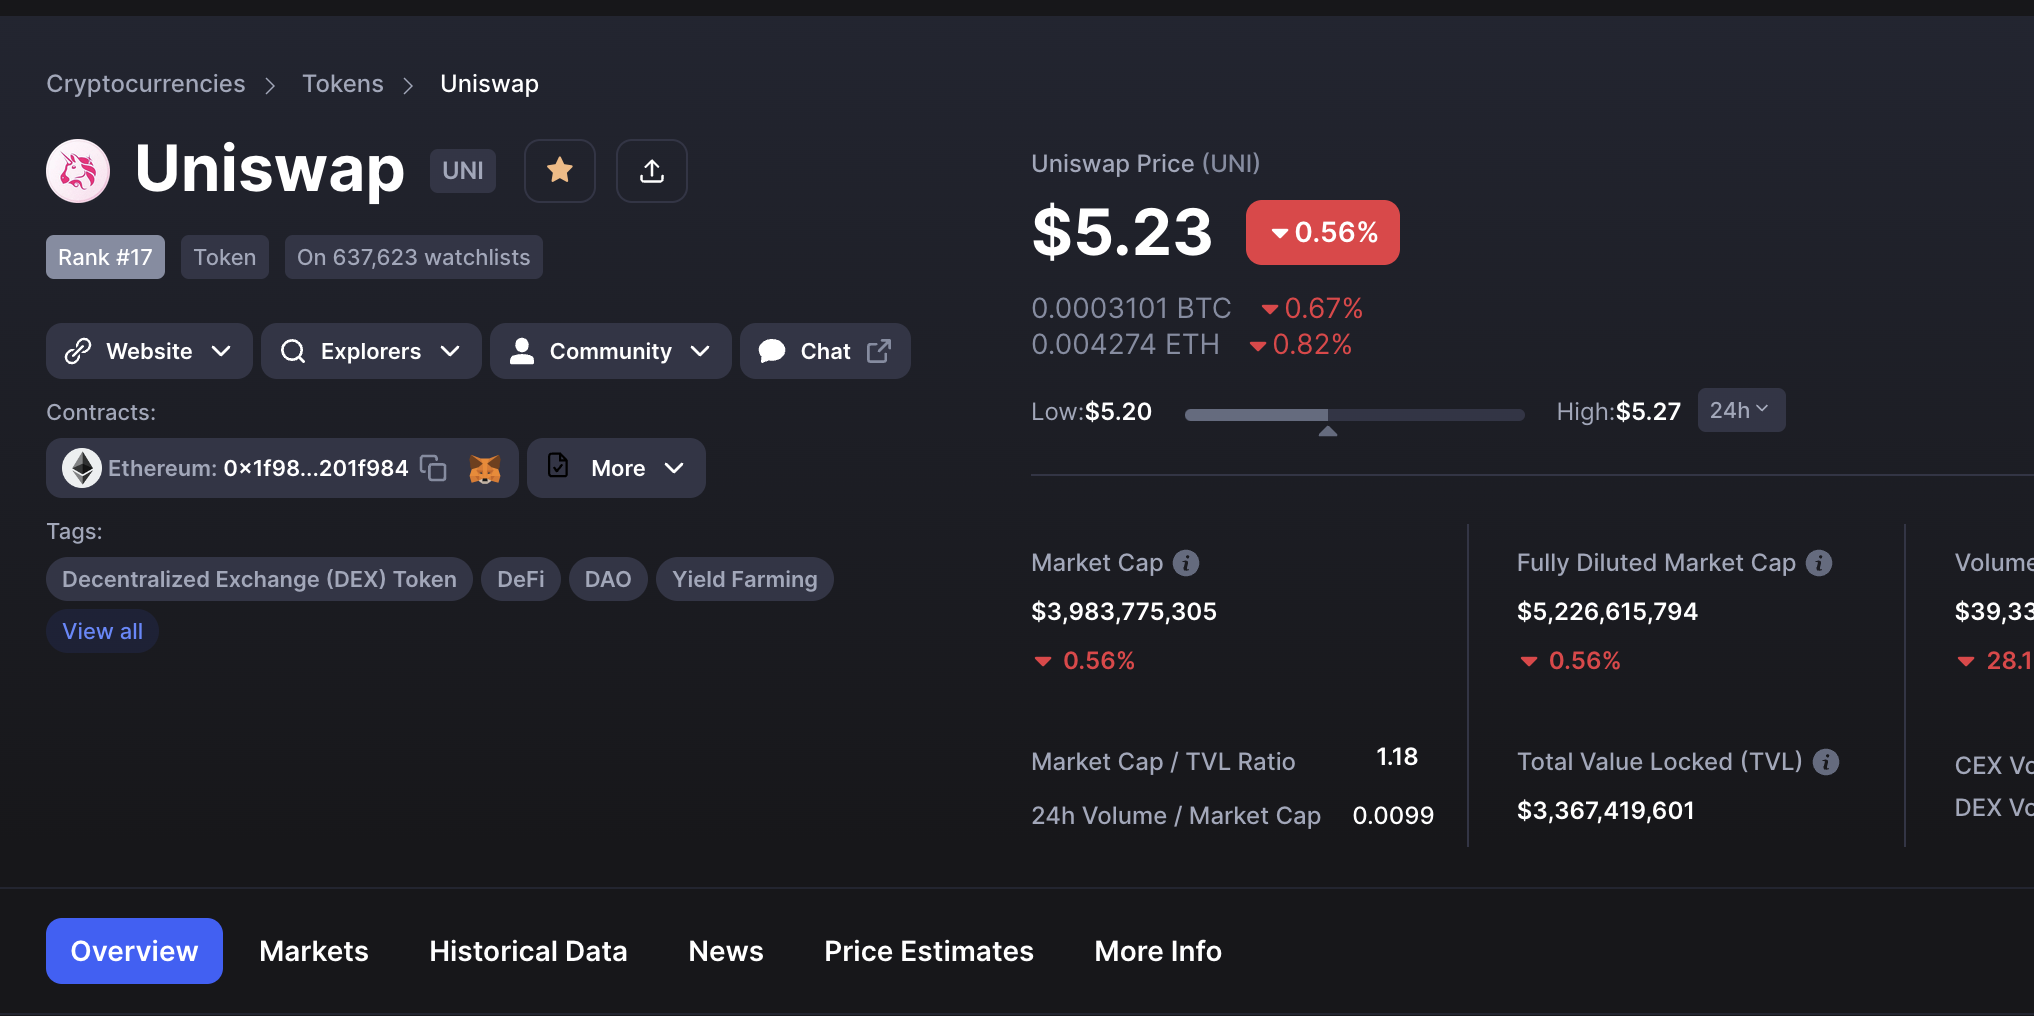Open the Price Estimates tab
This screenshot has width=2034, height=1016.
pyautogui.click(x=929, y=951)
